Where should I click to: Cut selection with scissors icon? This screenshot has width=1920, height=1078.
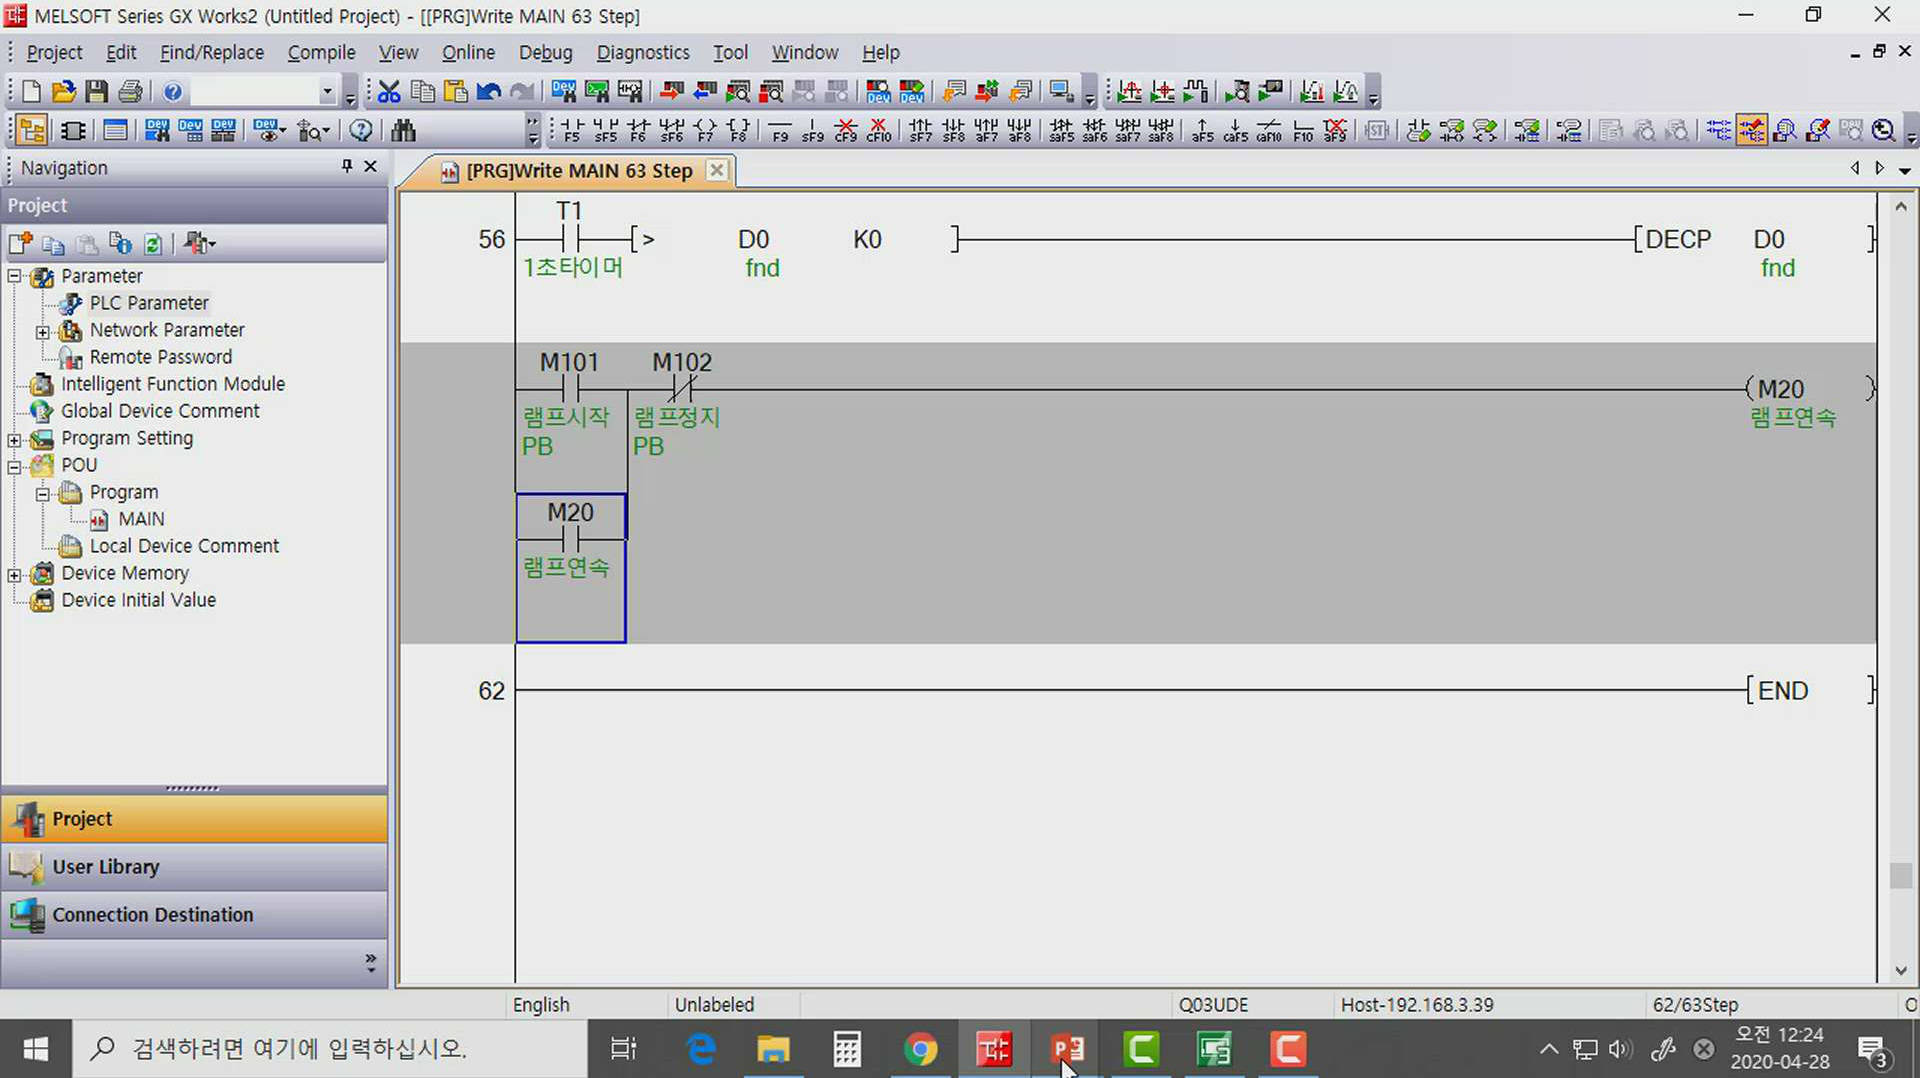coord(389,92)
